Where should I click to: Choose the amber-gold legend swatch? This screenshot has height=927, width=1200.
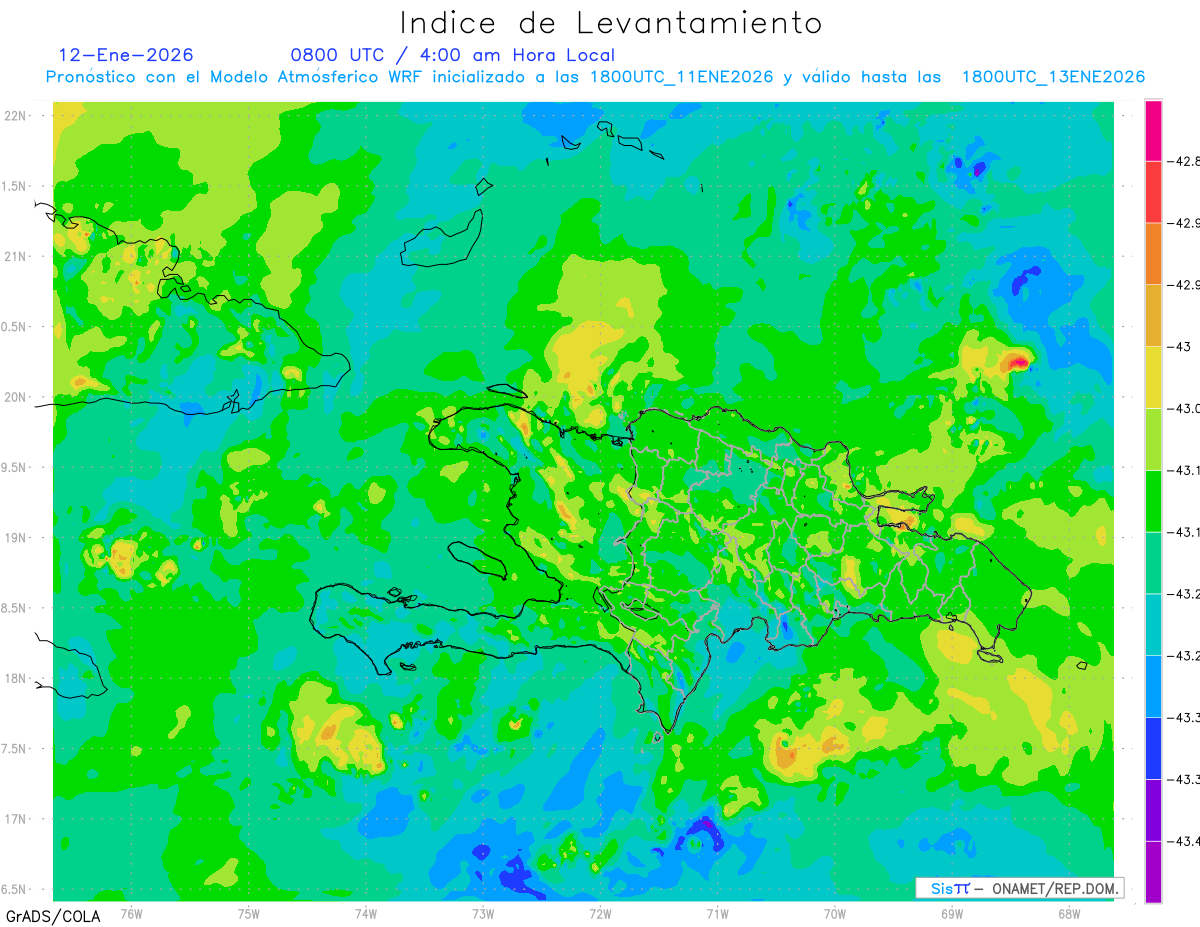point(1153,315)
